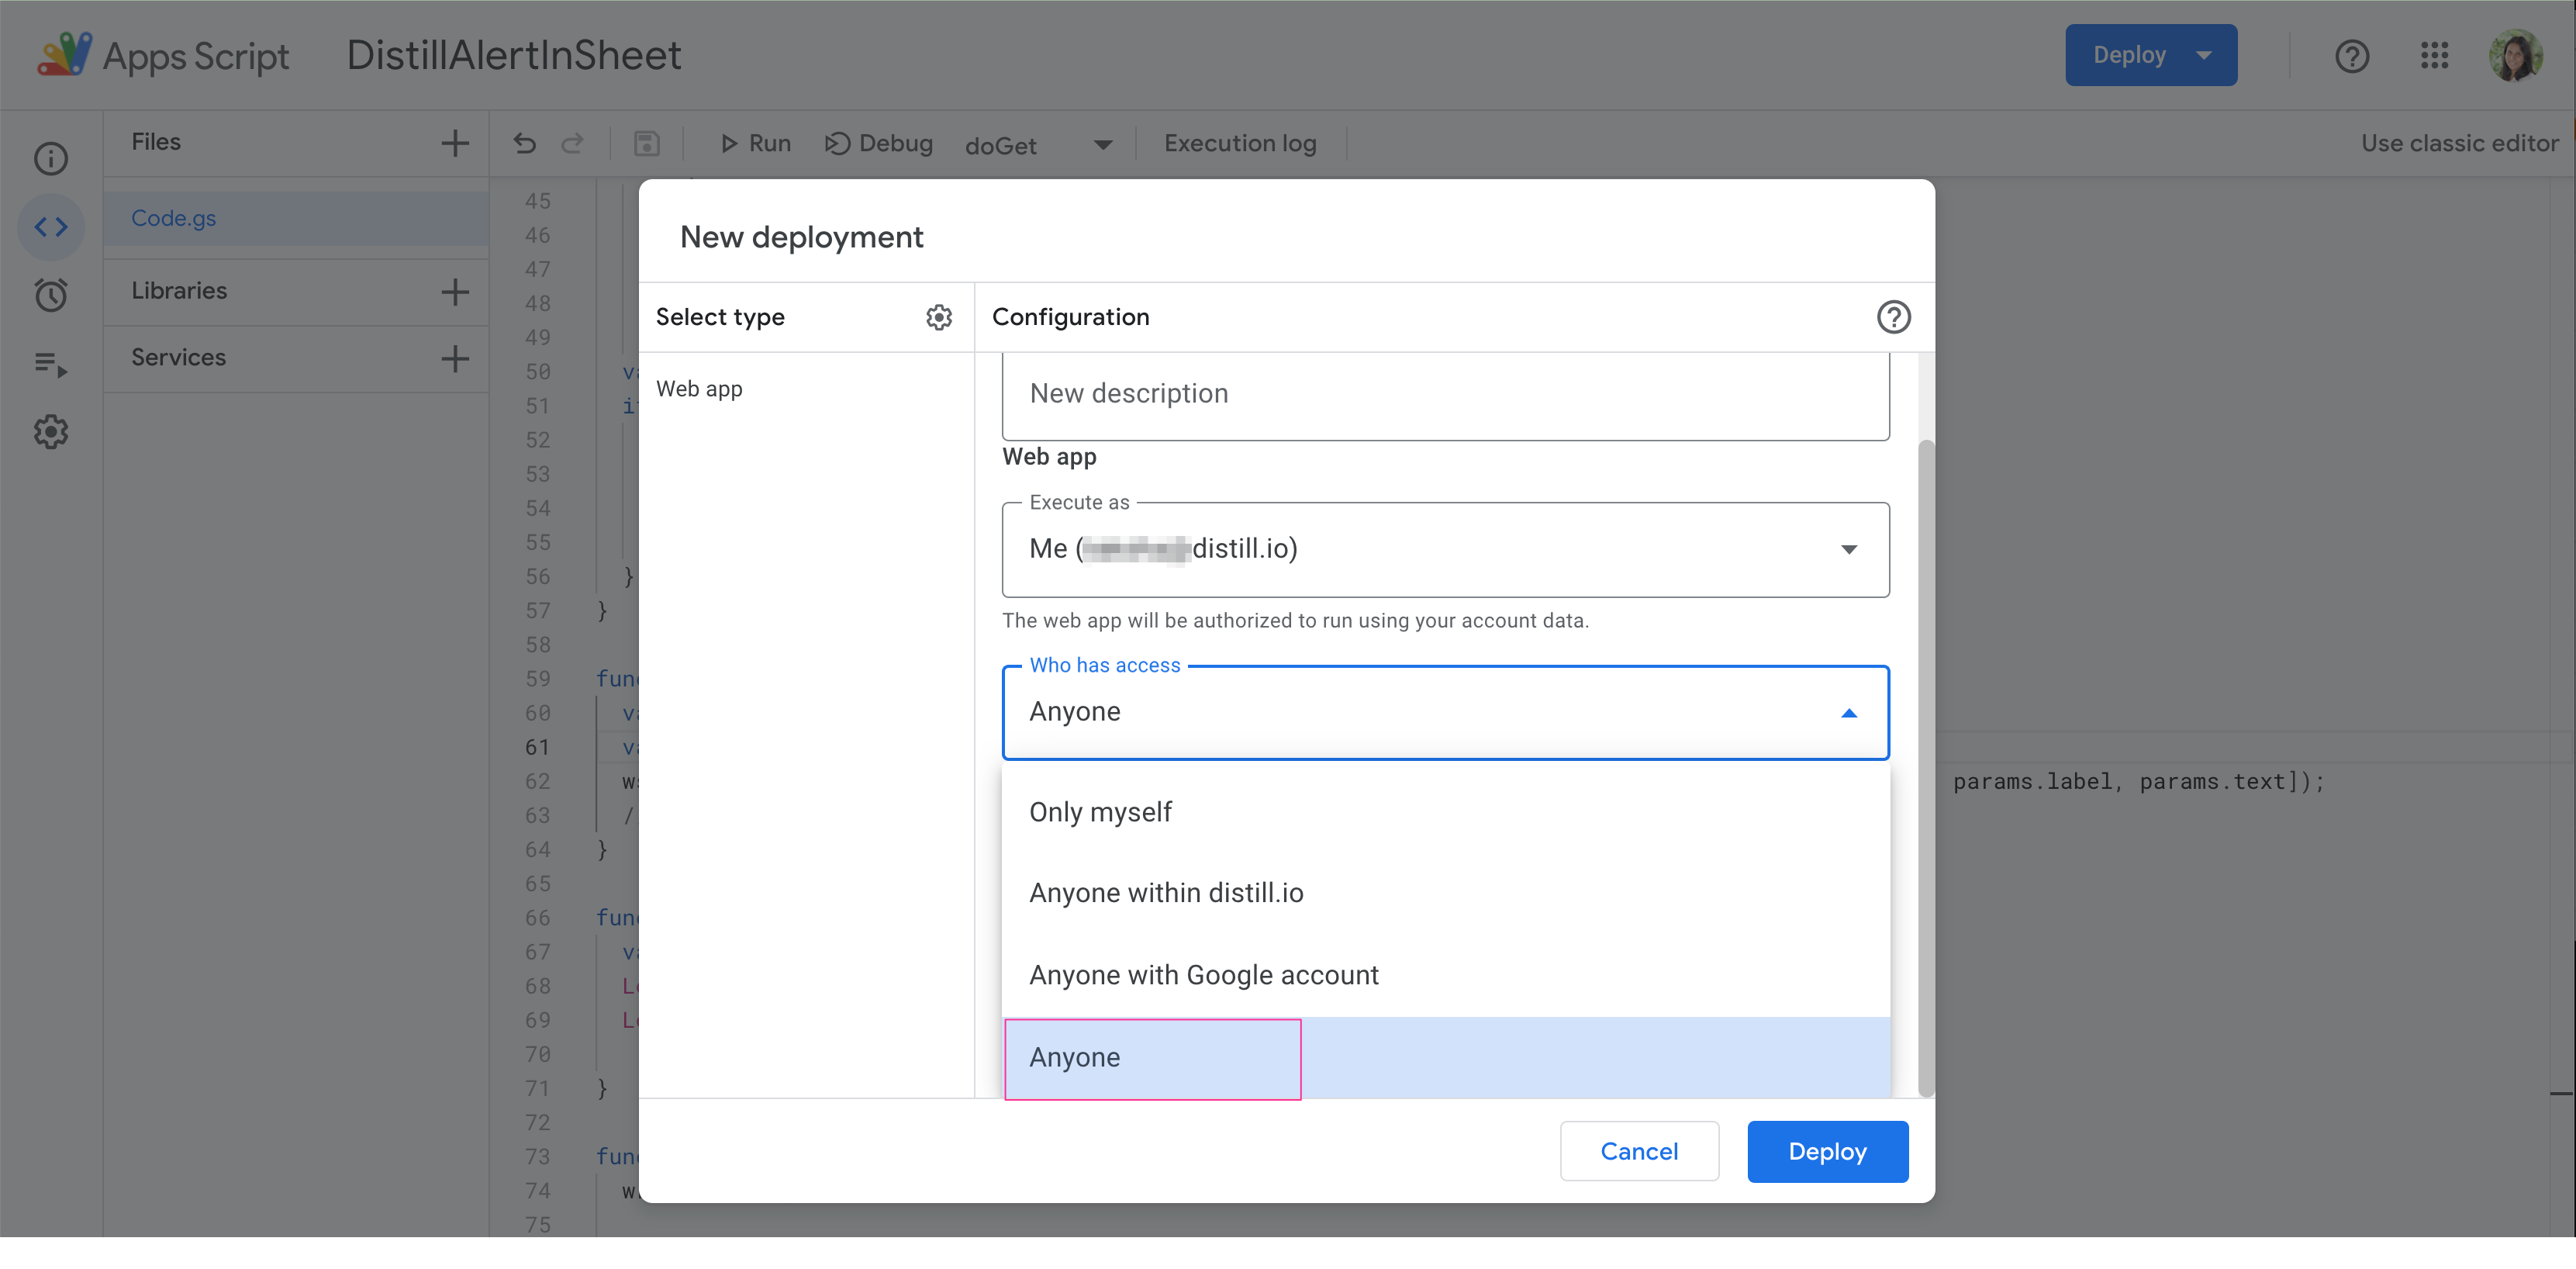Screen dimensions: 2576x1269
Task: Cancel the new deployment
Action: coord(1639,1151)
